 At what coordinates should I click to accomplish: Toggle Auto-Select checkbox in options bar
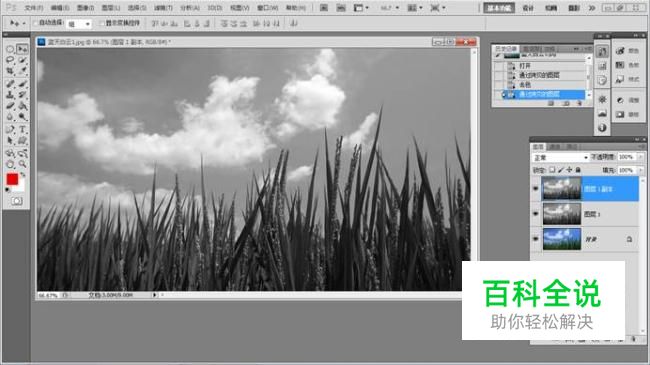pyautogui.click(x=35, y=23)
